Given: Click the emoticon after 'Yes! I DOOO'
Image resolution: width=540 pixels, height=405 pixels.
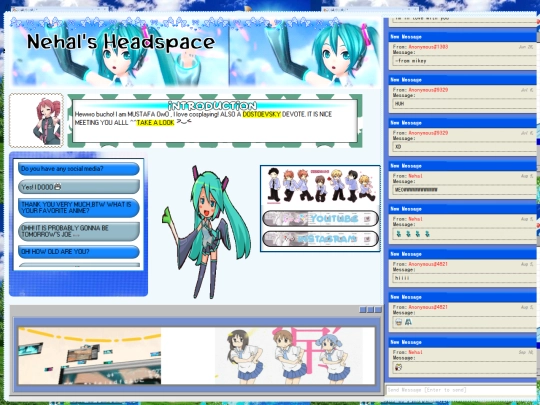Looking at the screenshot, I should point(58,187).
